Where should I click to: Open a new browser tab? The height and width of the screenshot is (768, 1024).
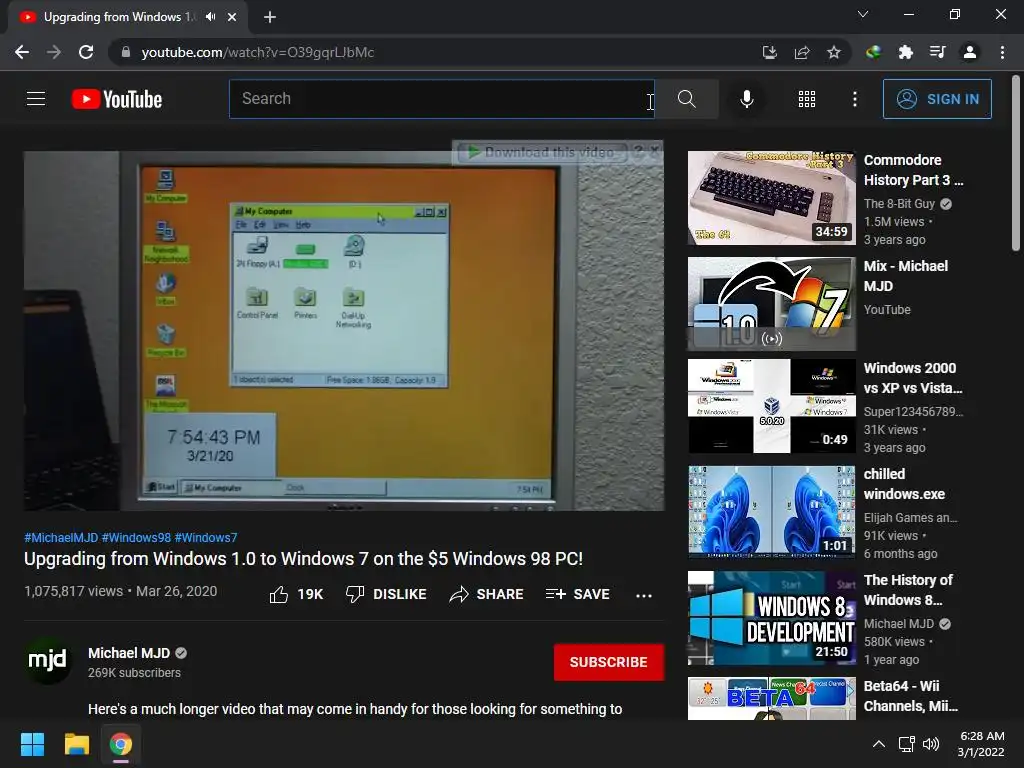[270, 17]
